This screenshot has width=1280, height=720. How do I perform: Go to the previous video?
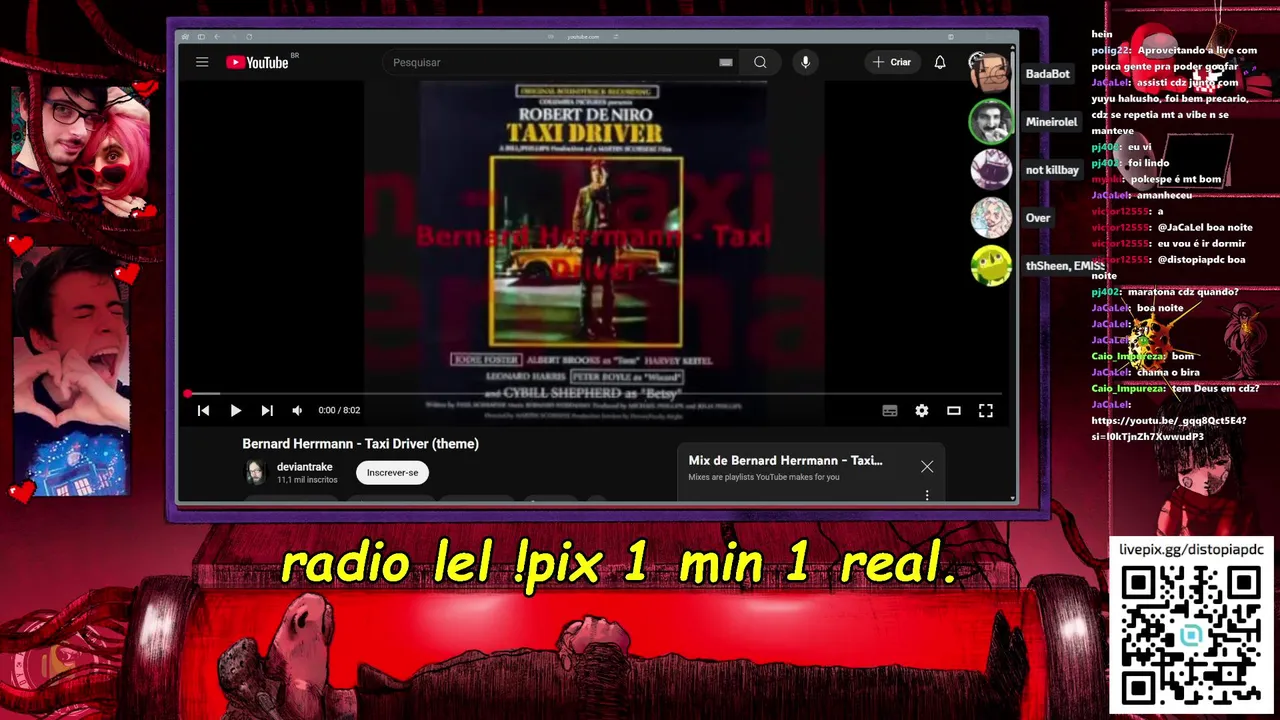coord(203,410)
